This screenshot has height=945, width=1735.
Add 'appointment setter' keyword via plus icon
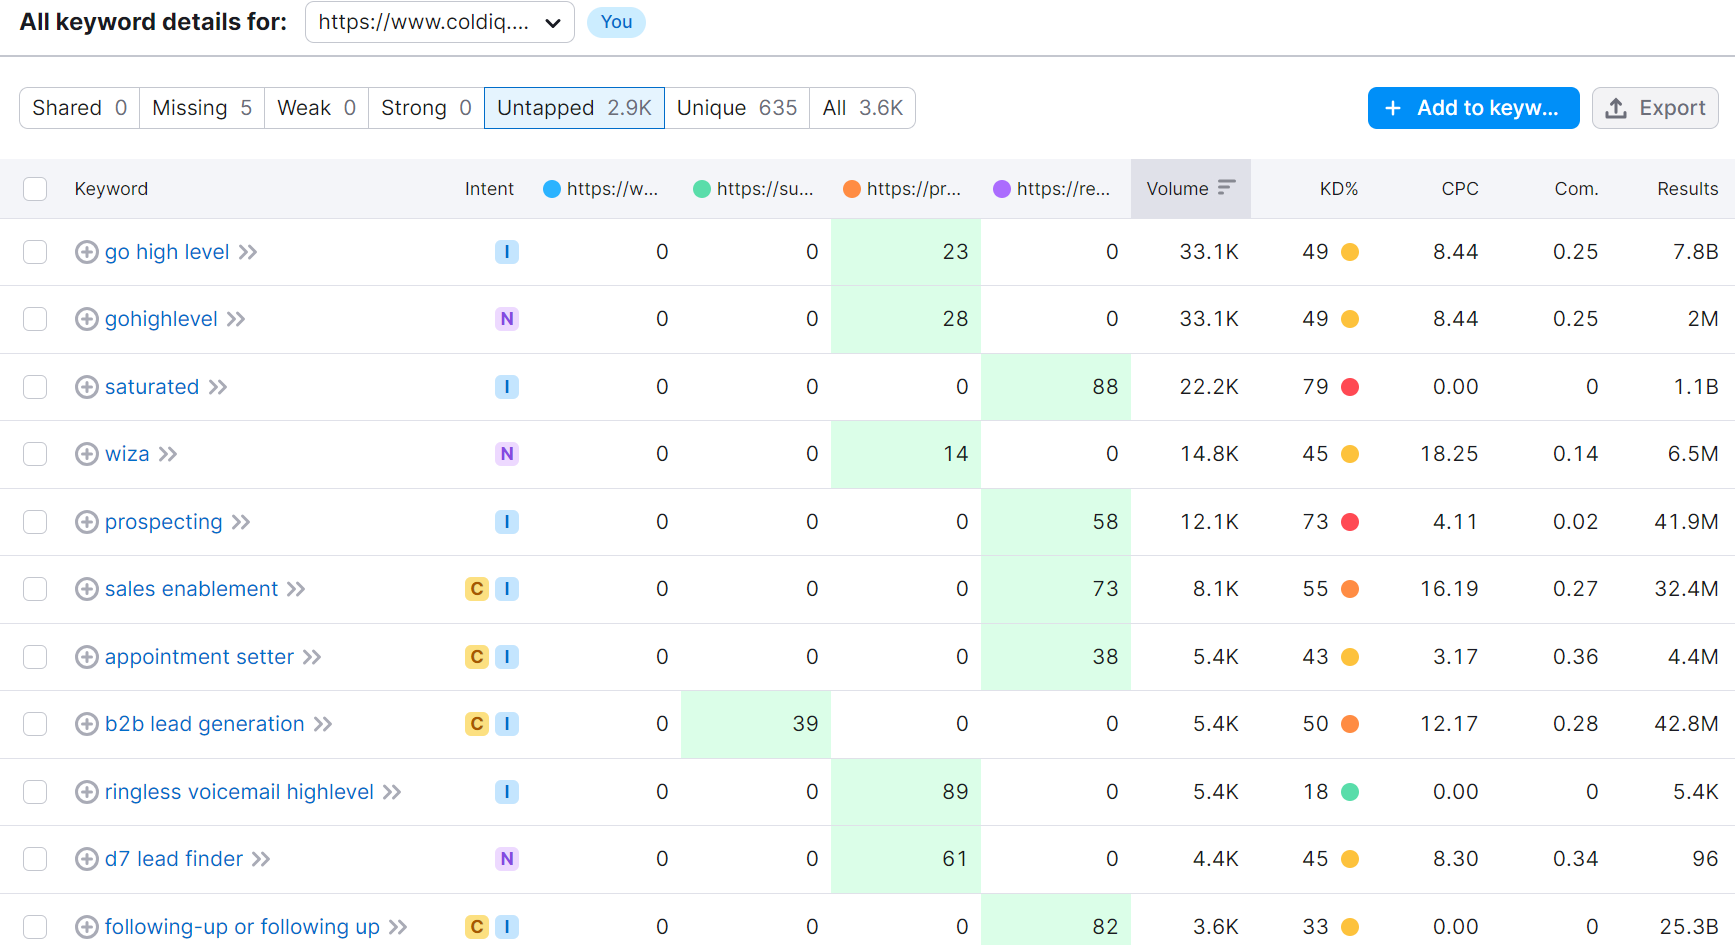point(87,657)
